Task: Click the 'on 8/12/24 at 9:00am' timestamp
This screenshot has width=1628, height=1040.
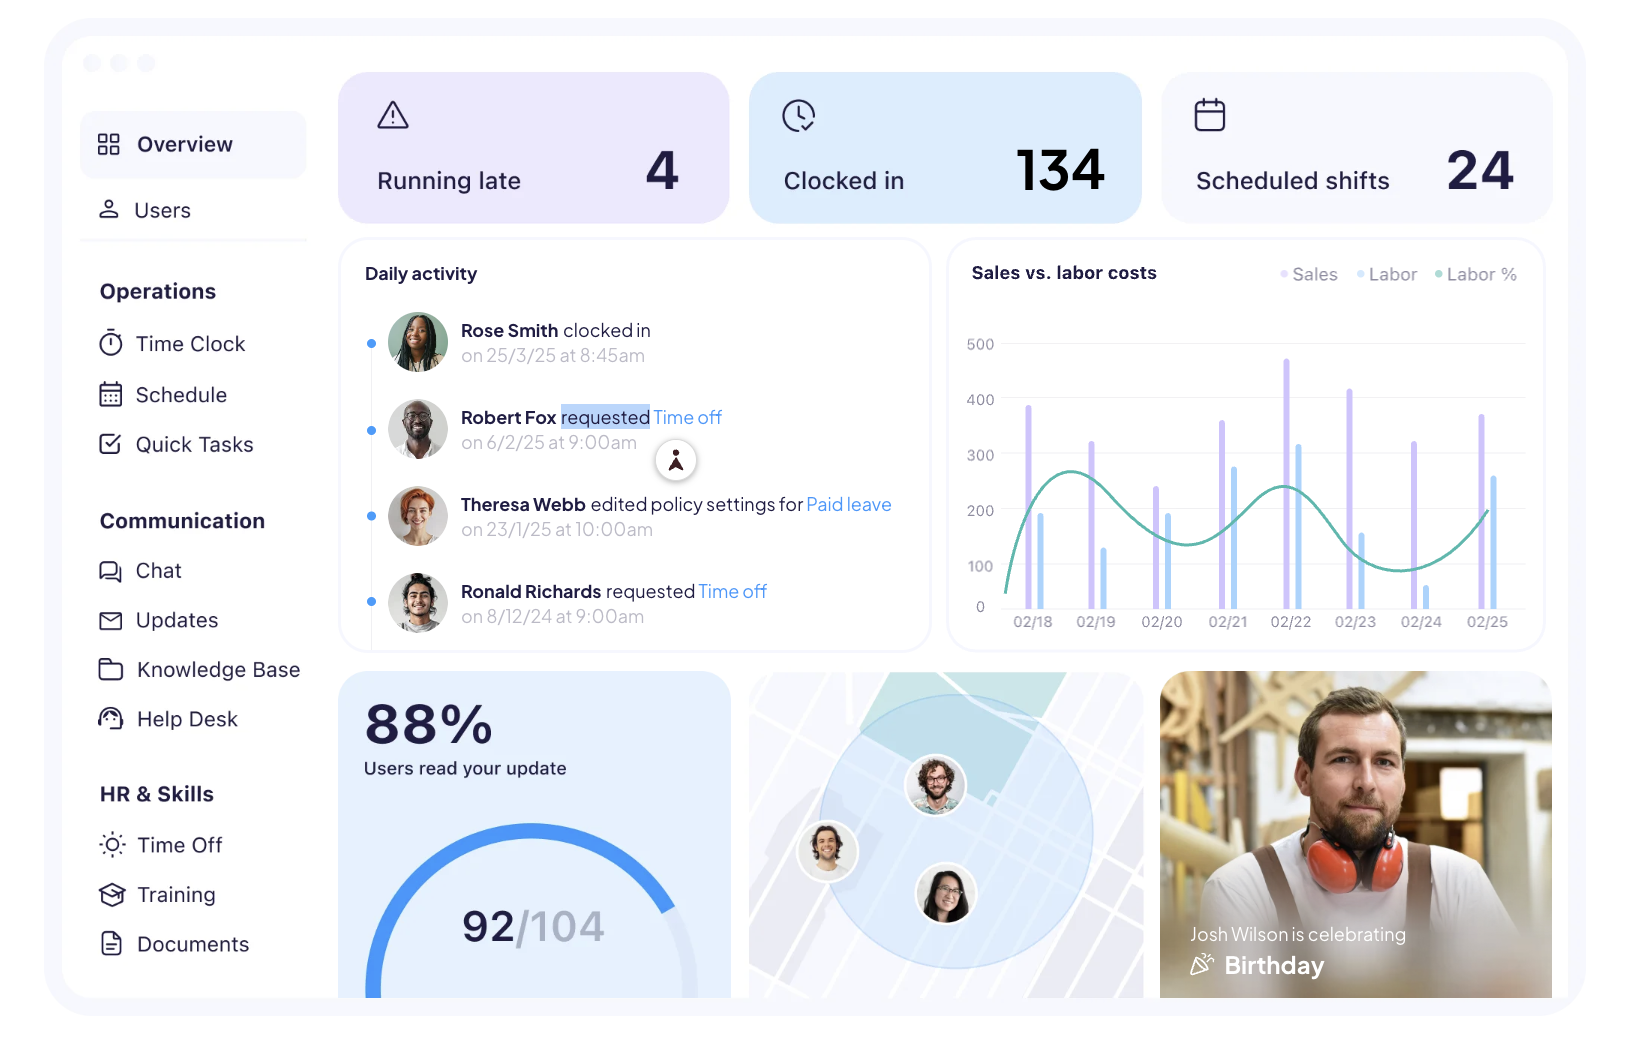Action: [x=553, y=616]
